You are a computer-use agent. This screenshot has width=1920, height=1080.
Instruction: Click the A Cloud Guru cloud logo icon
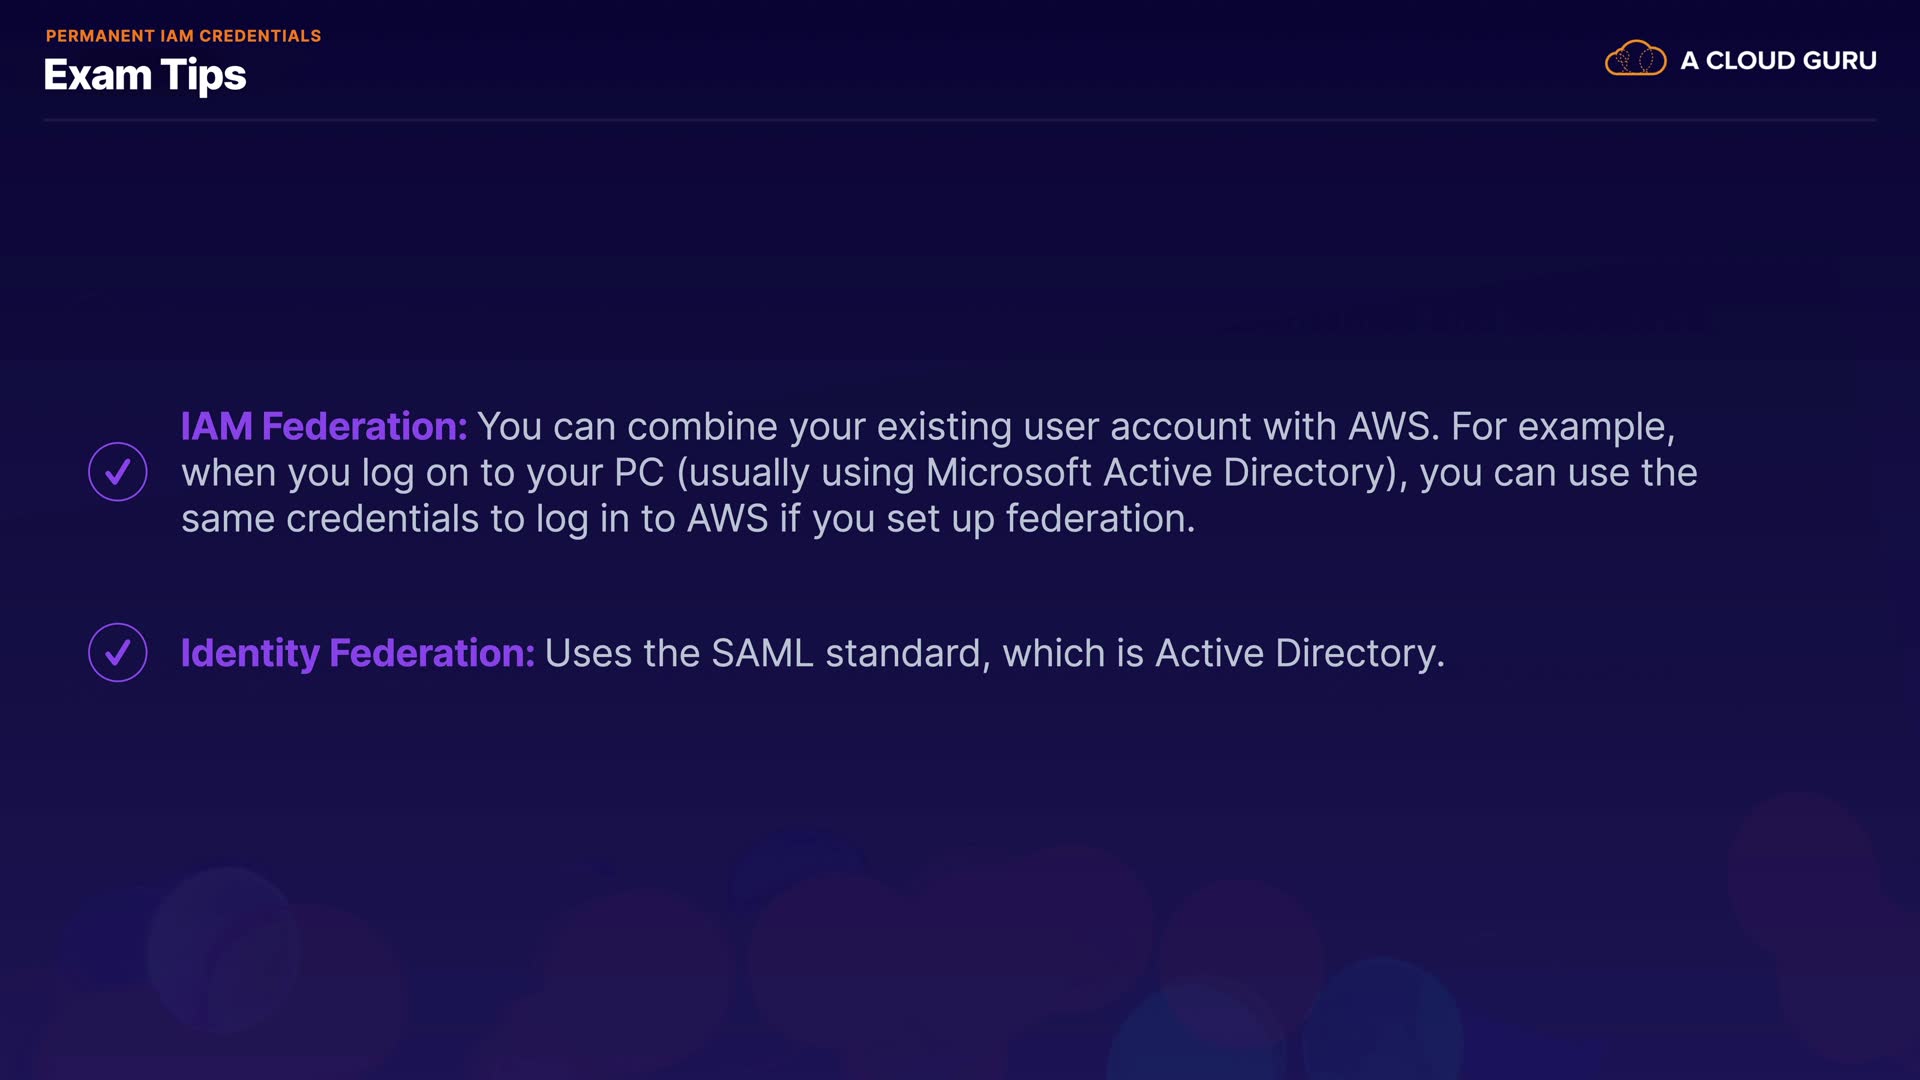click(x=1635, y=59)
